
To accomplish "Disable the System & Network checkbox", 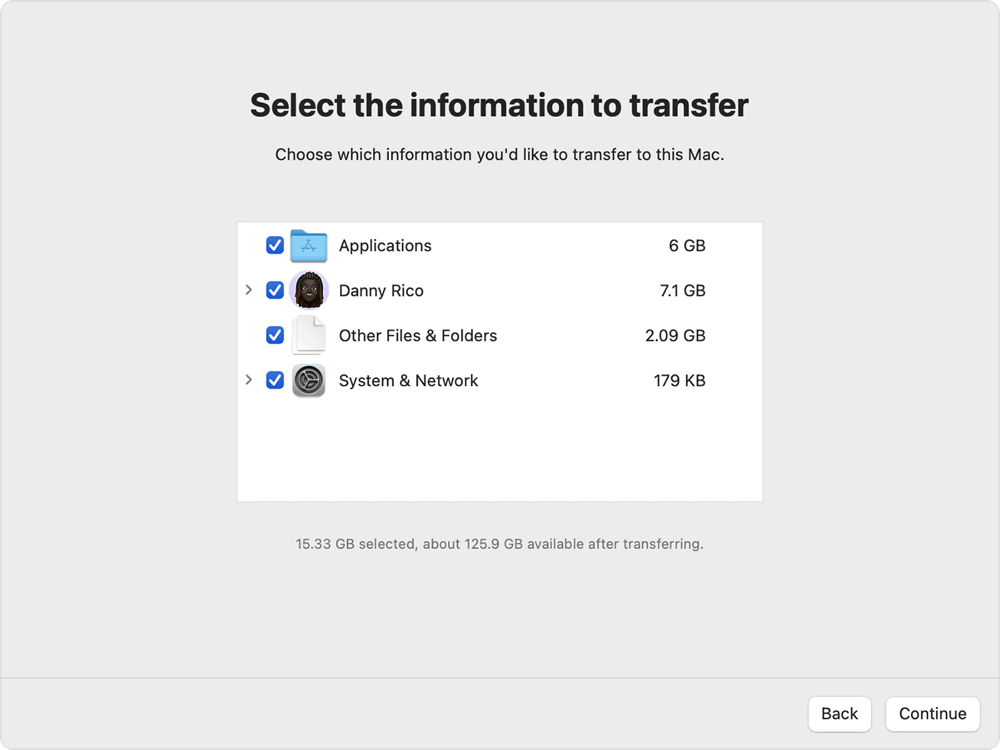I will point(273,380).
